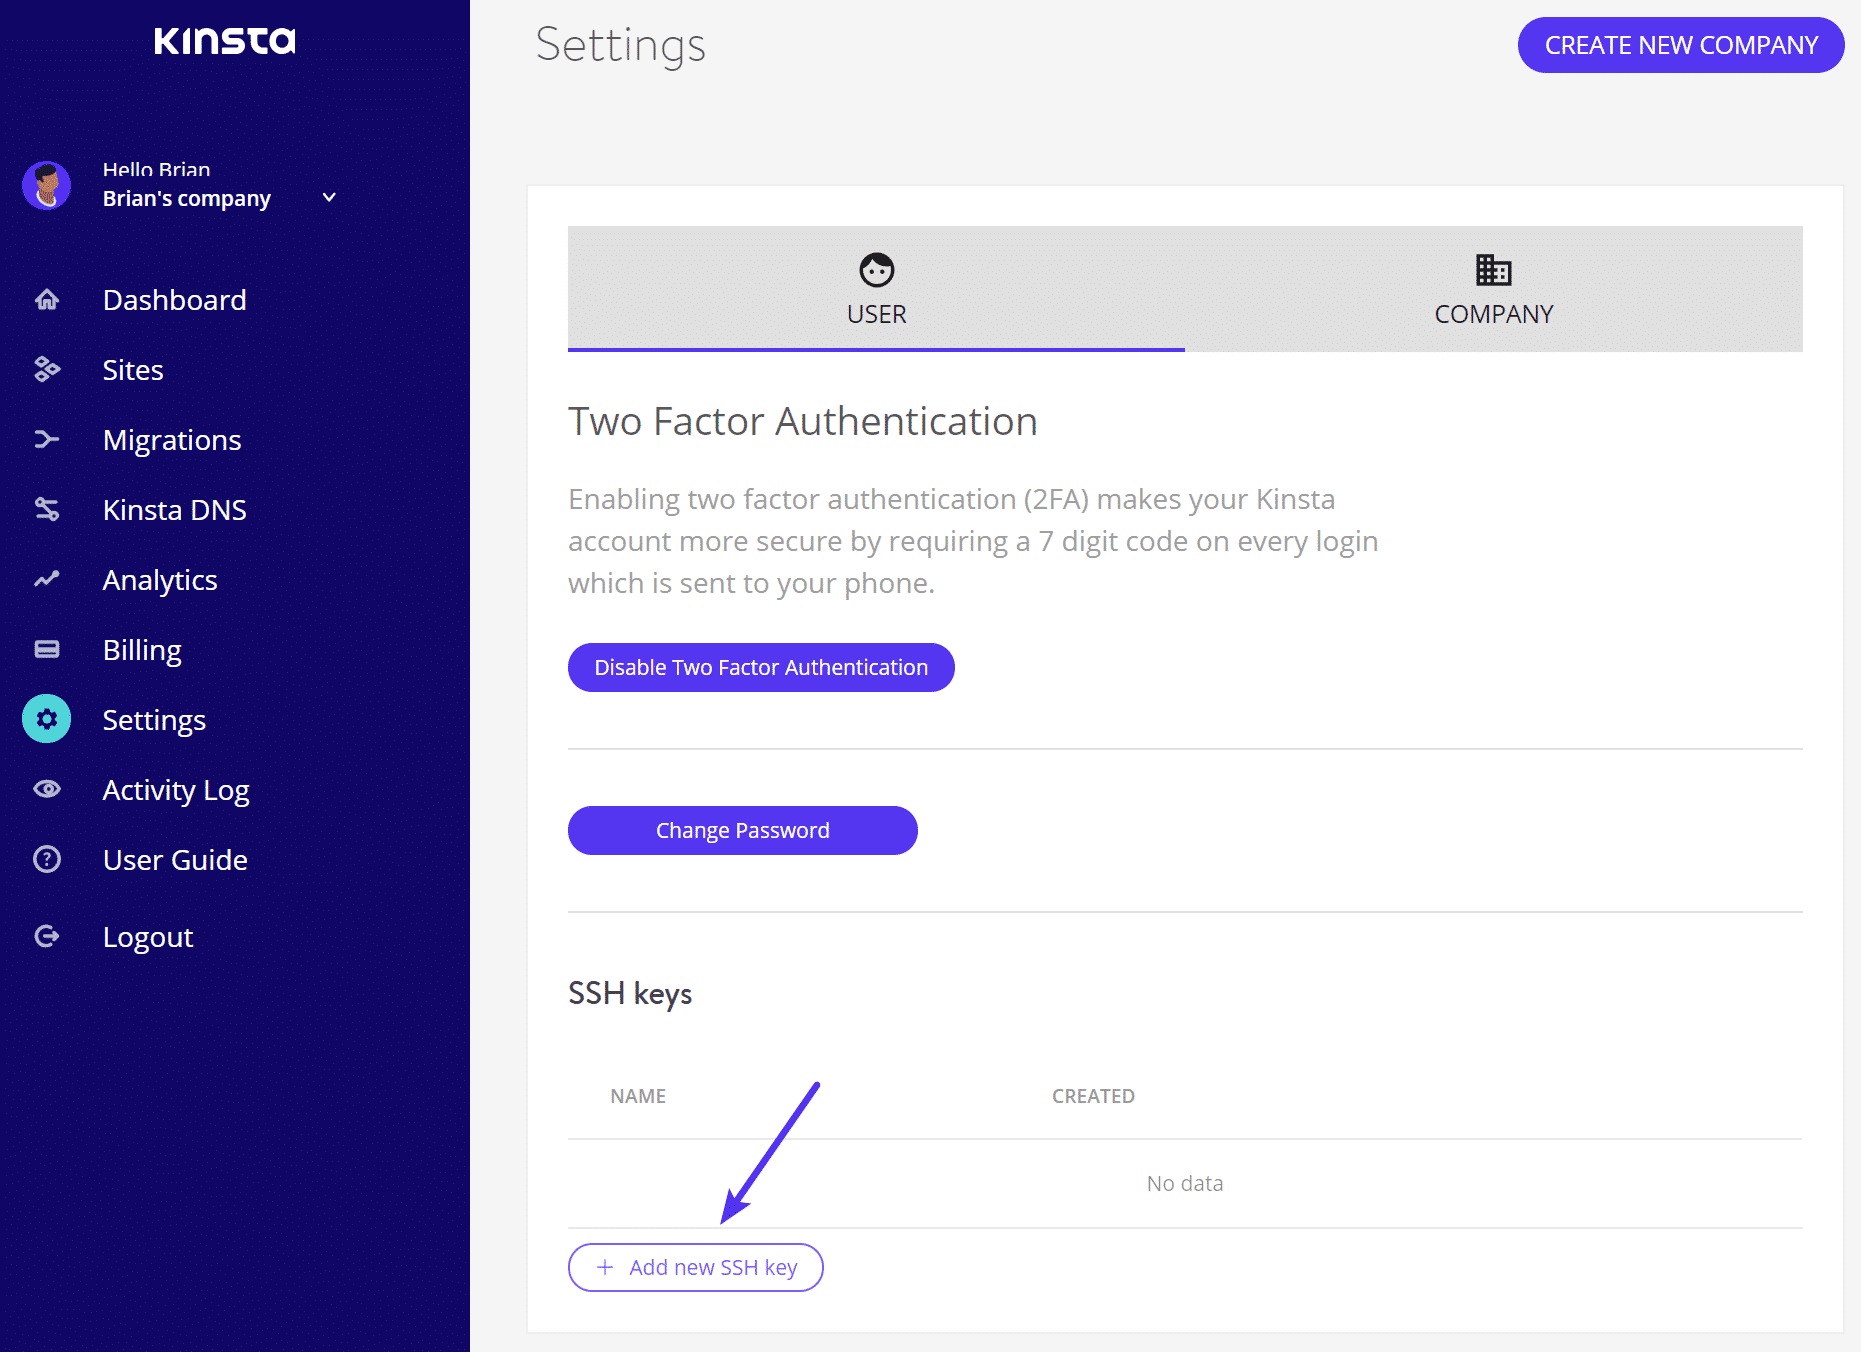Disable Two Factor Authentication button
The width and height of the screenshot is (1861, 1352).
pyautogui.click(x=761, y=667)
